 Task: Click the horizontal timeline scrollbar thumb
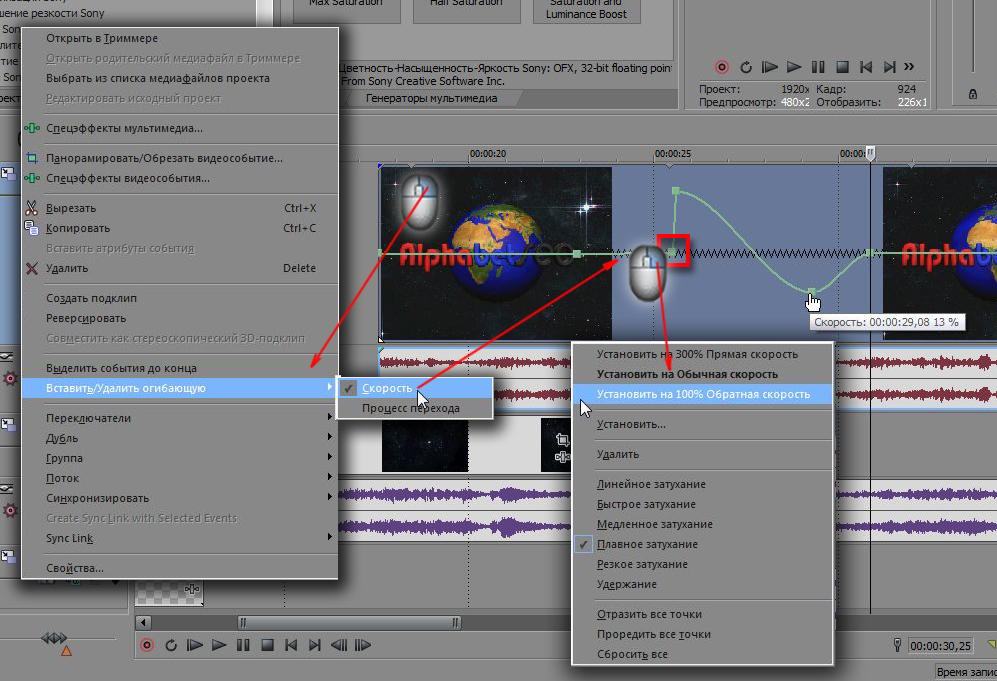coord(348,621)
